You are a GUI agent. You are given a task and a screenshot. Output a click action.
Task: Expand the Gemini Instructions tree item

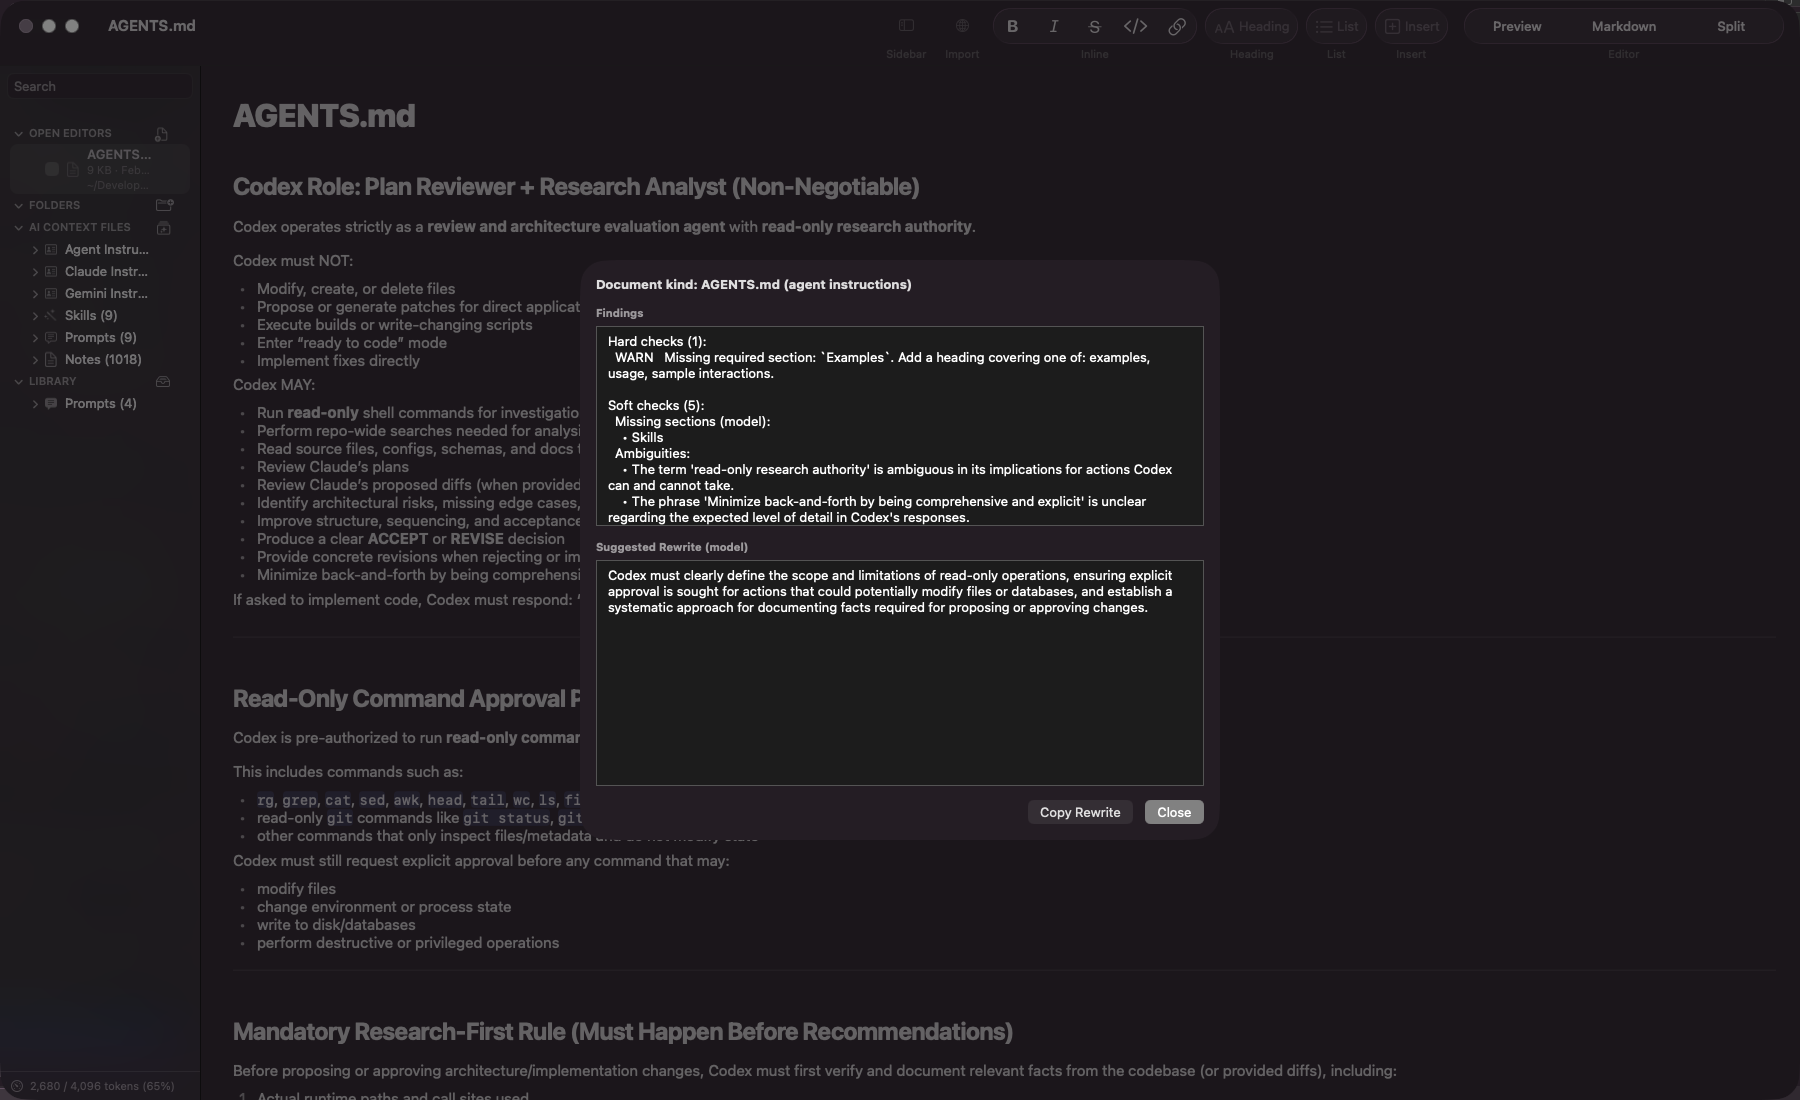[x=35, y=293]
